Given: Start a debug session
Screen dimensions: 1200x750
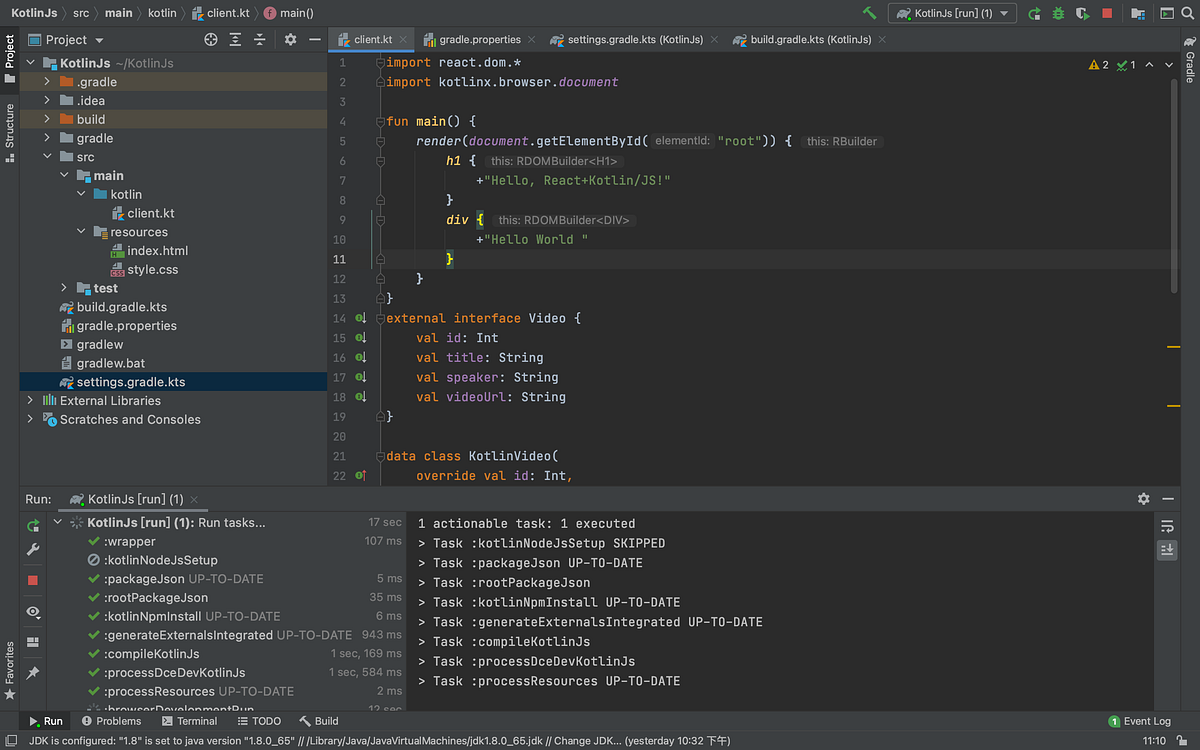Looking at the screenshot, I should (1057, 13).
